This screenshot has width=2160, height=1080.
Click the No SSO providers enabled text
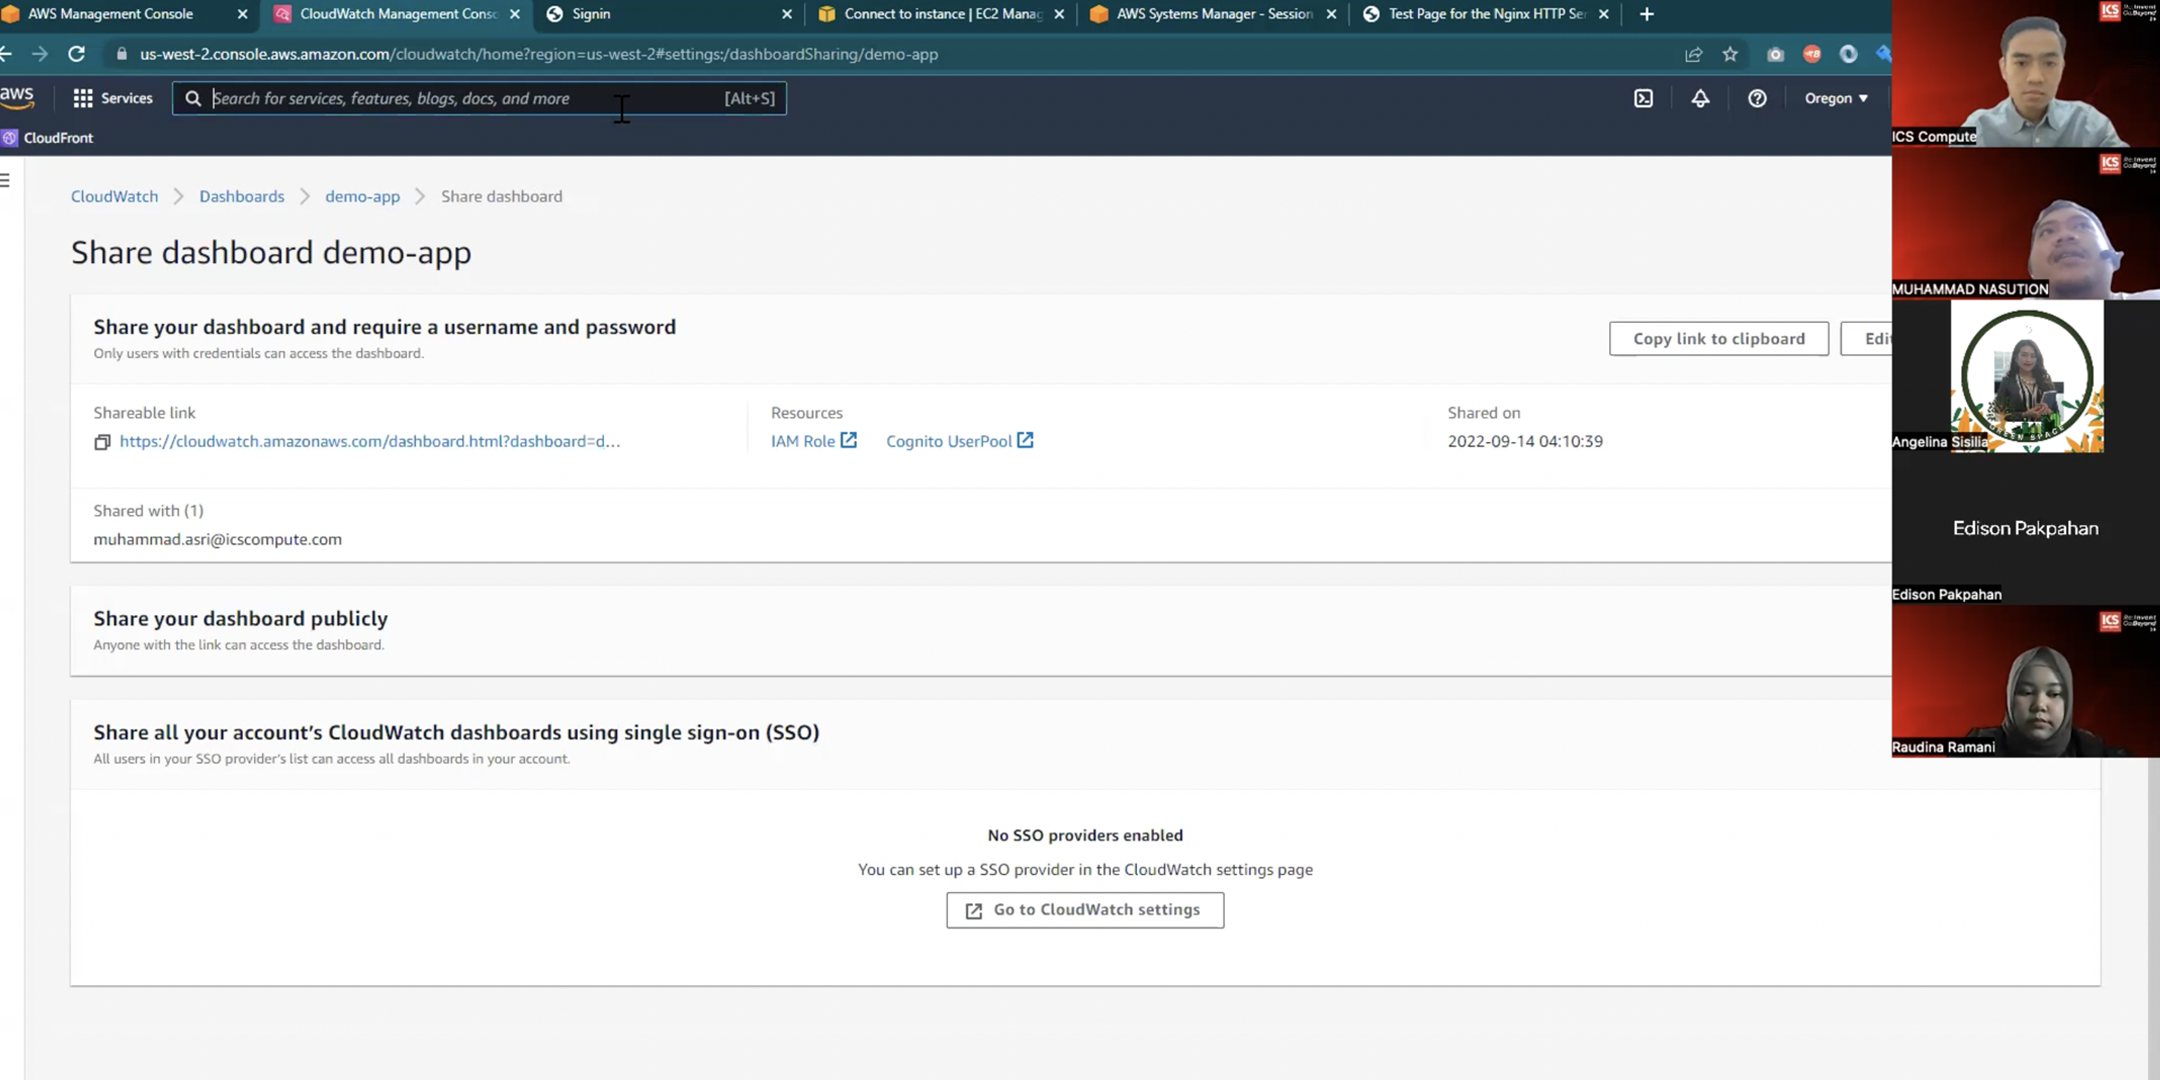coord(1085,835)
